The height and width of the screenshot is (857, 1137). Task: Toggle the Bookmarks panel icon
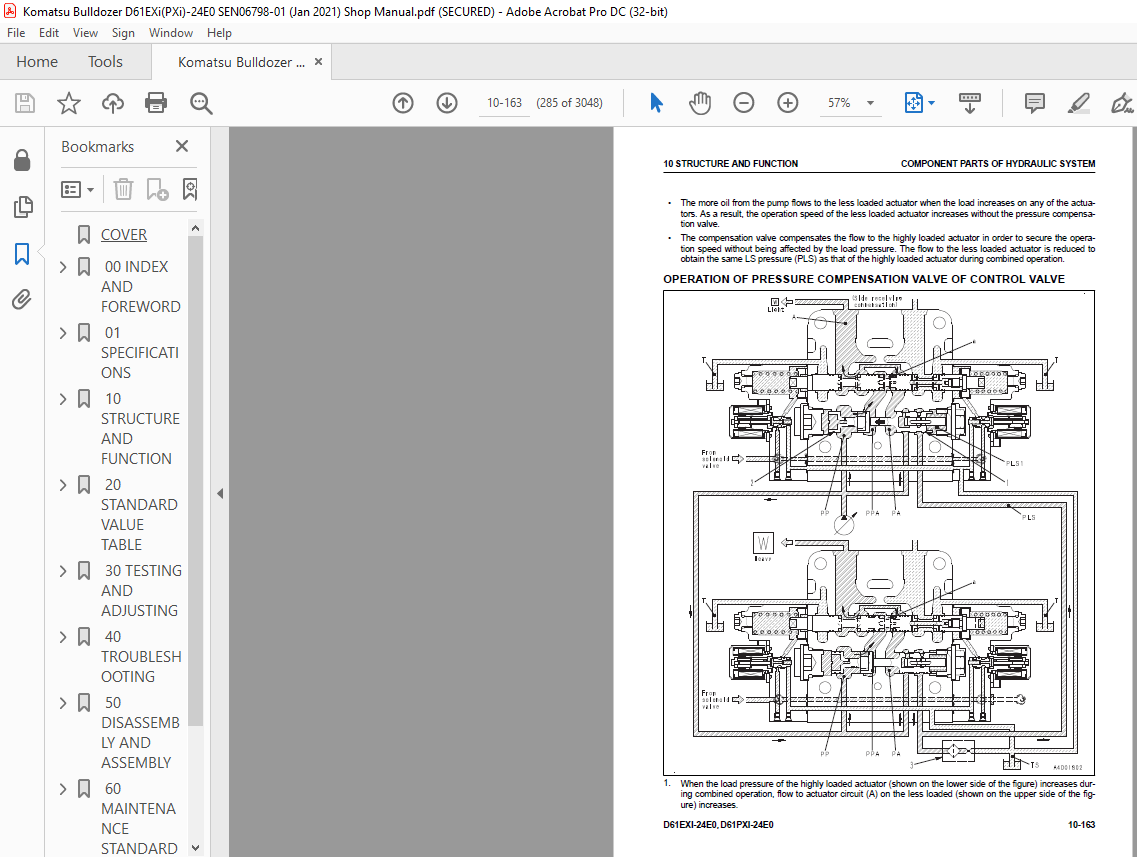[22, 254]
